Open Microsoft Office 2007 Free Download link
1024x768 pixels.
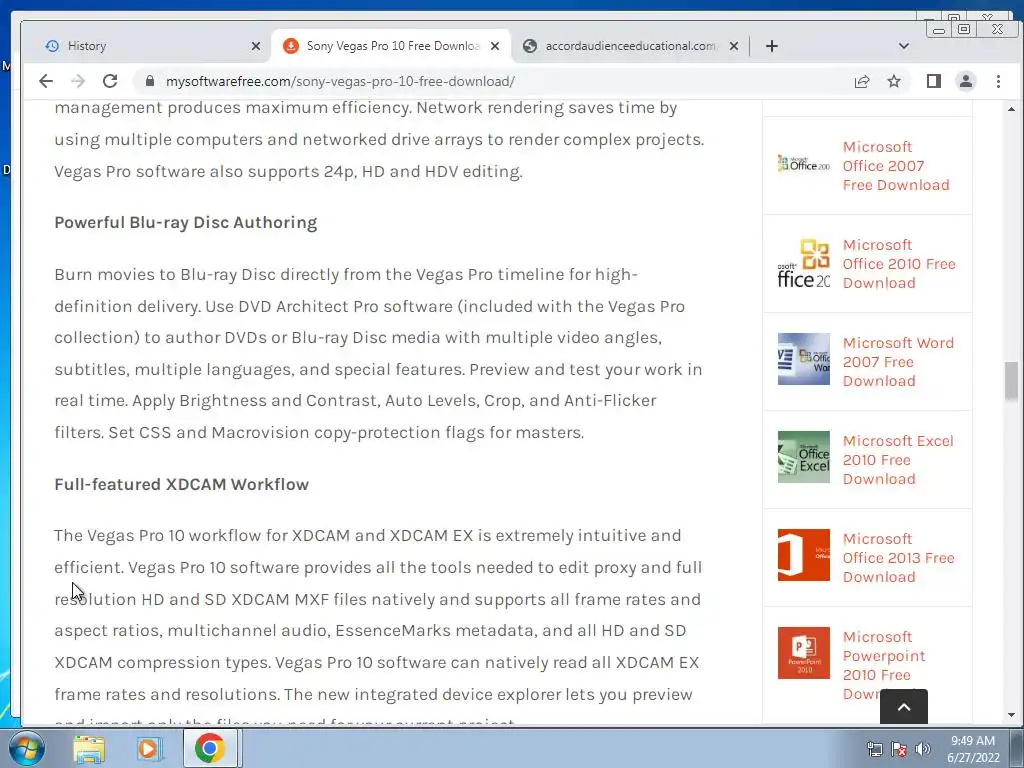tap(895, 166)
